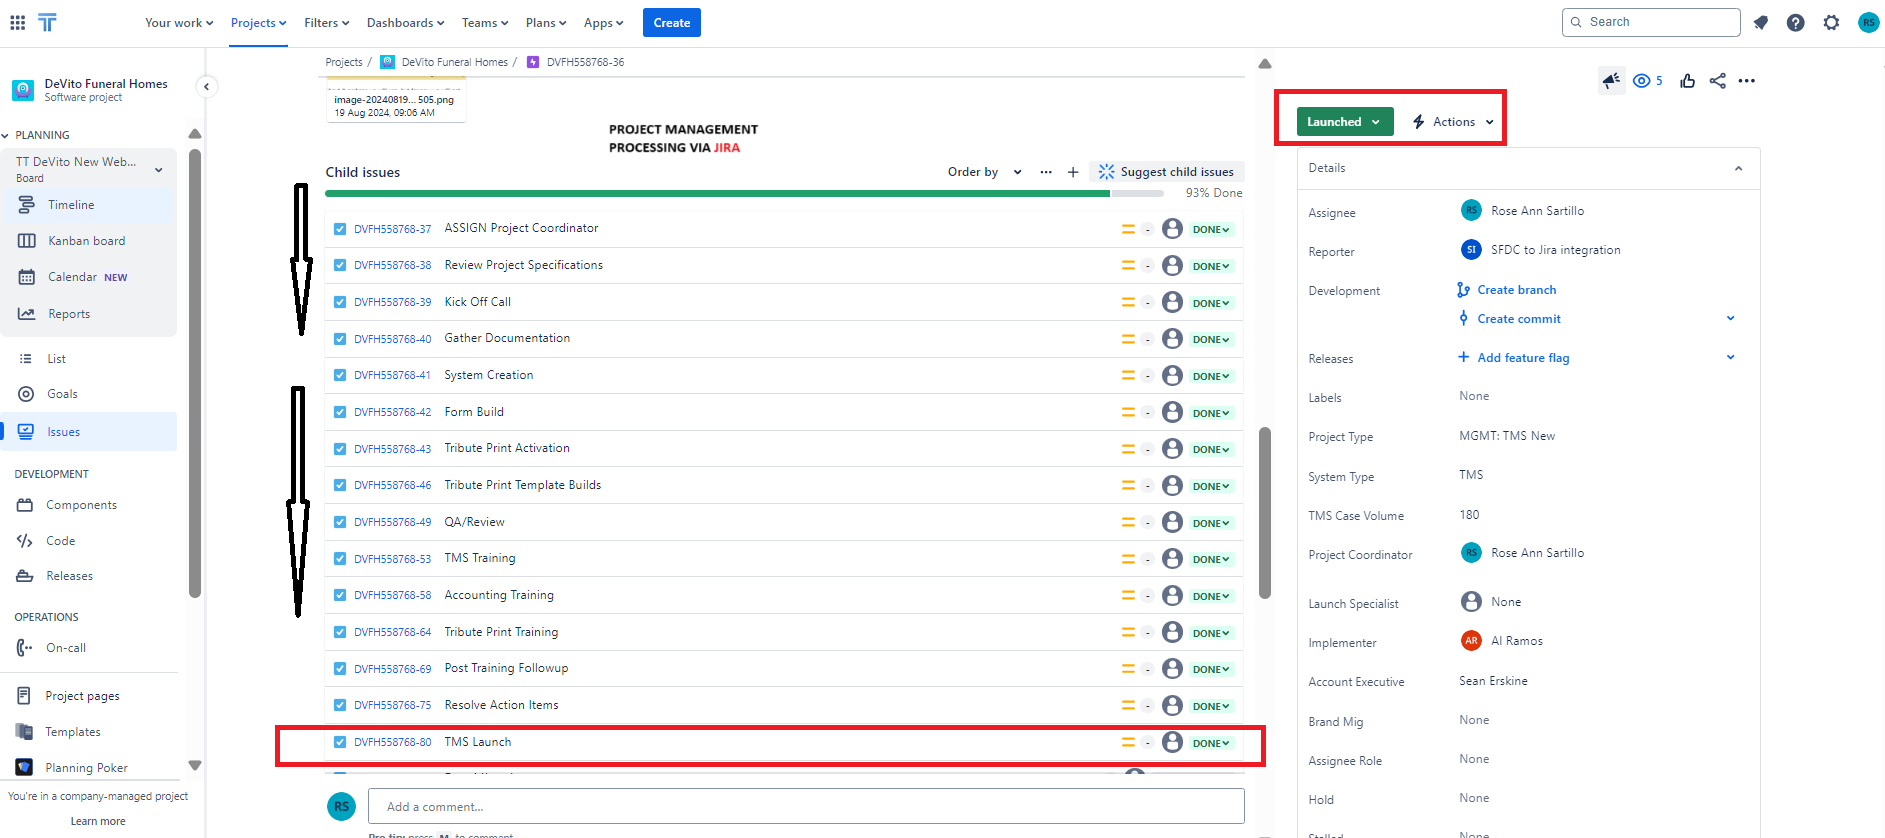This screenshot has width=1885, height=838.
Task: Click checkbox icon for Kick Off Call
Action: point(340,302)
